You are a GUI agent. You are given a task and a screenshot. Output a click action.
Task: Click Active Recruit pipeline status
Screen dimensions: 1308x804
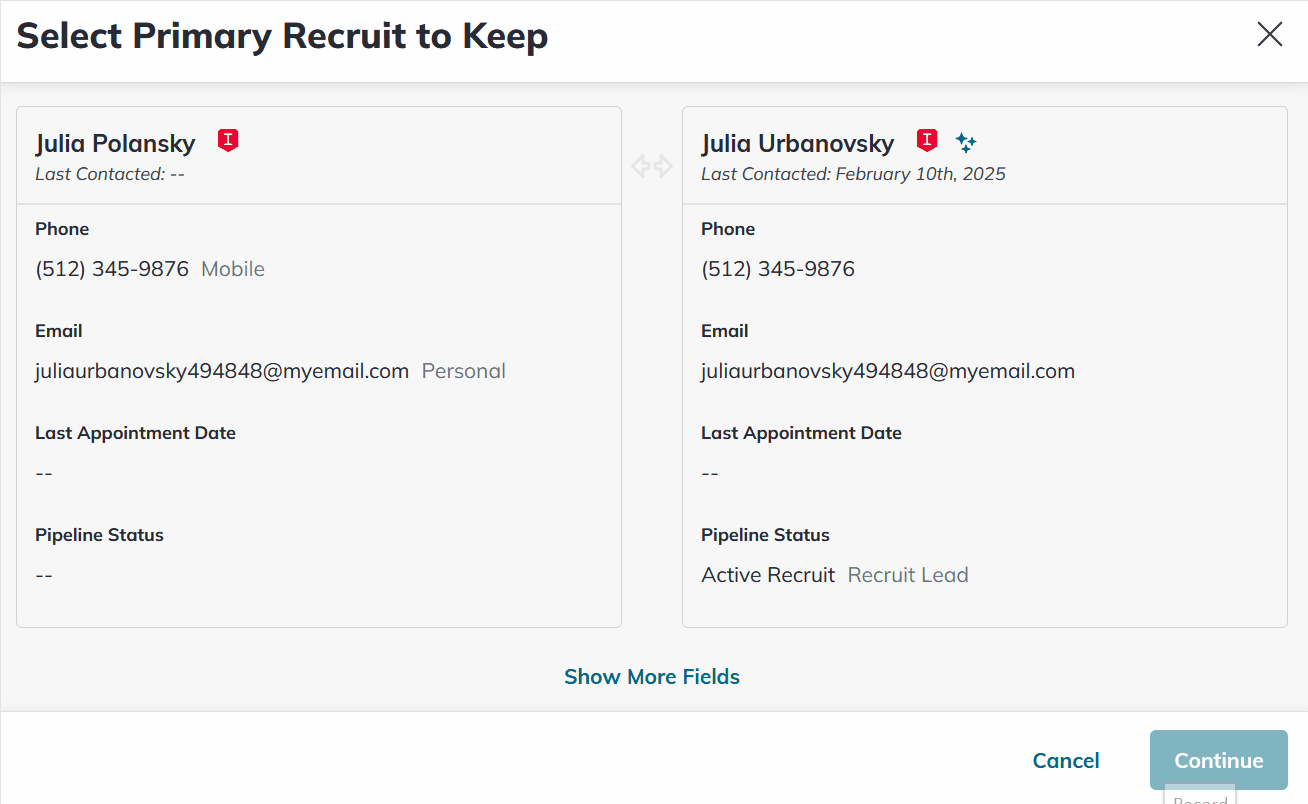click(768, 575)
